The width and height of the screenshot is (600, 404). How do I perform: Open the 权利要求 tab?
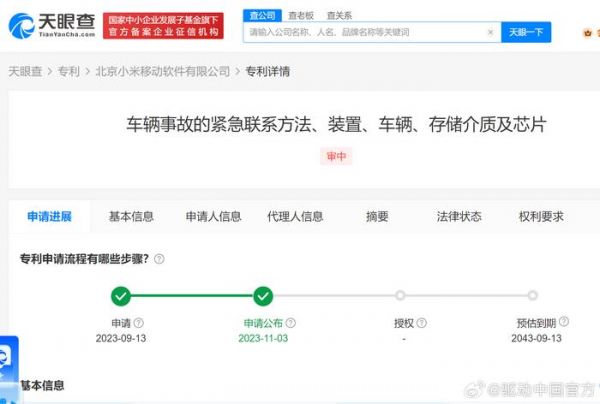541,216
